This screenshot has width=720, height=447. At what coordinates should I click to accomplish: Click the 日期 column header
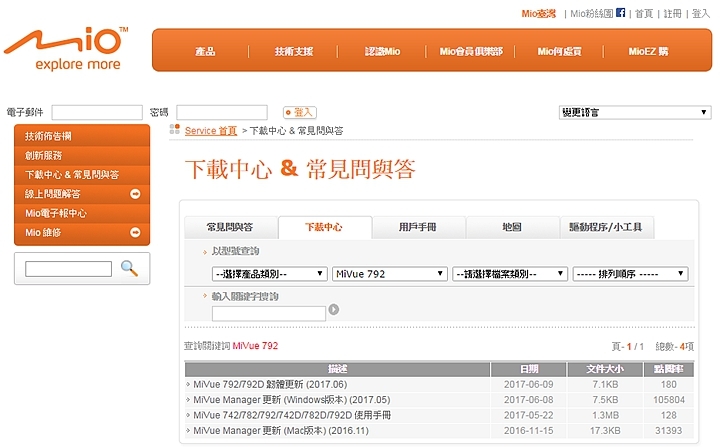point(529,369)
